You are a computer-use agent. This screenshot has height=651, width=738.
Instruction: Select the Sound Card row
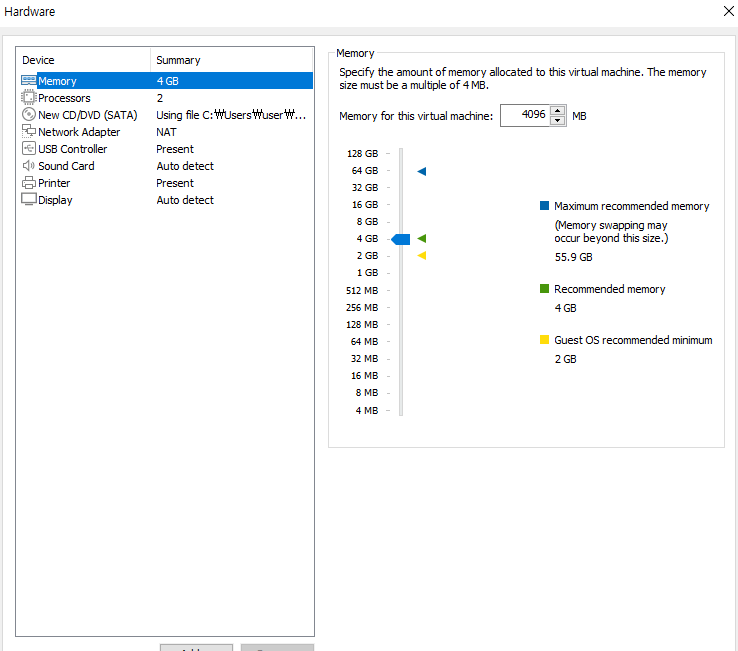pyautogui.click(x=167, y=166)
